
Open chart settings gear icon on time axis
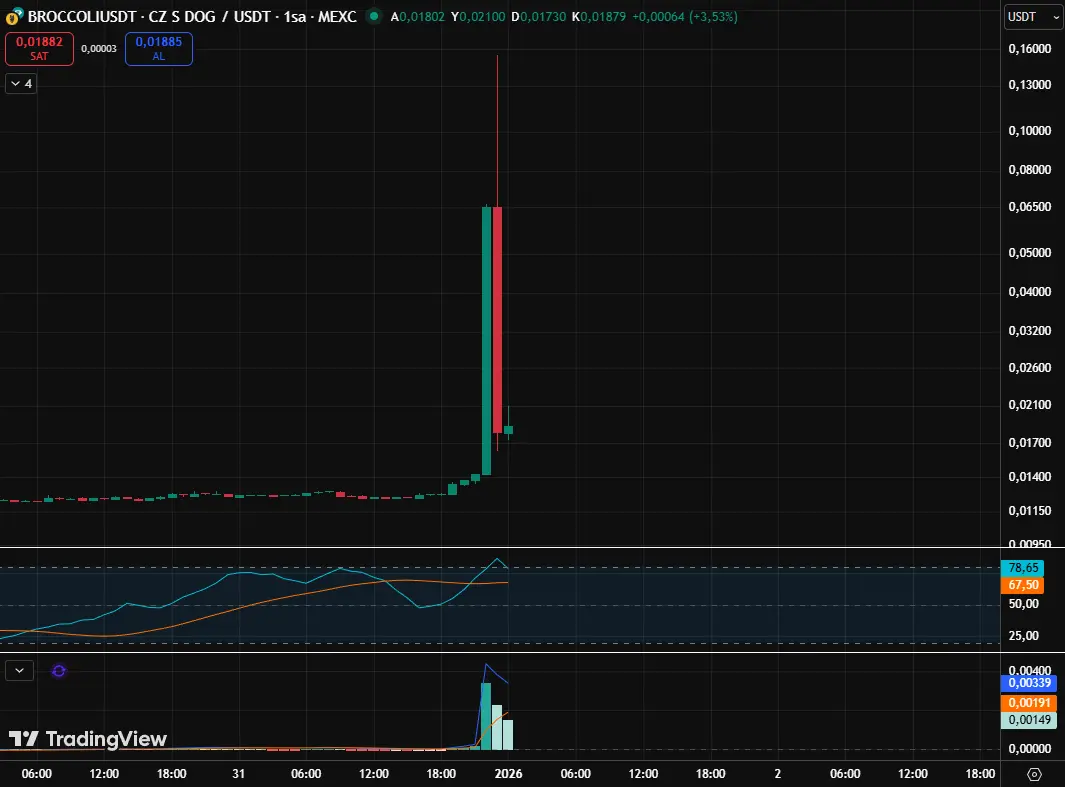(x=1034, y=774)
